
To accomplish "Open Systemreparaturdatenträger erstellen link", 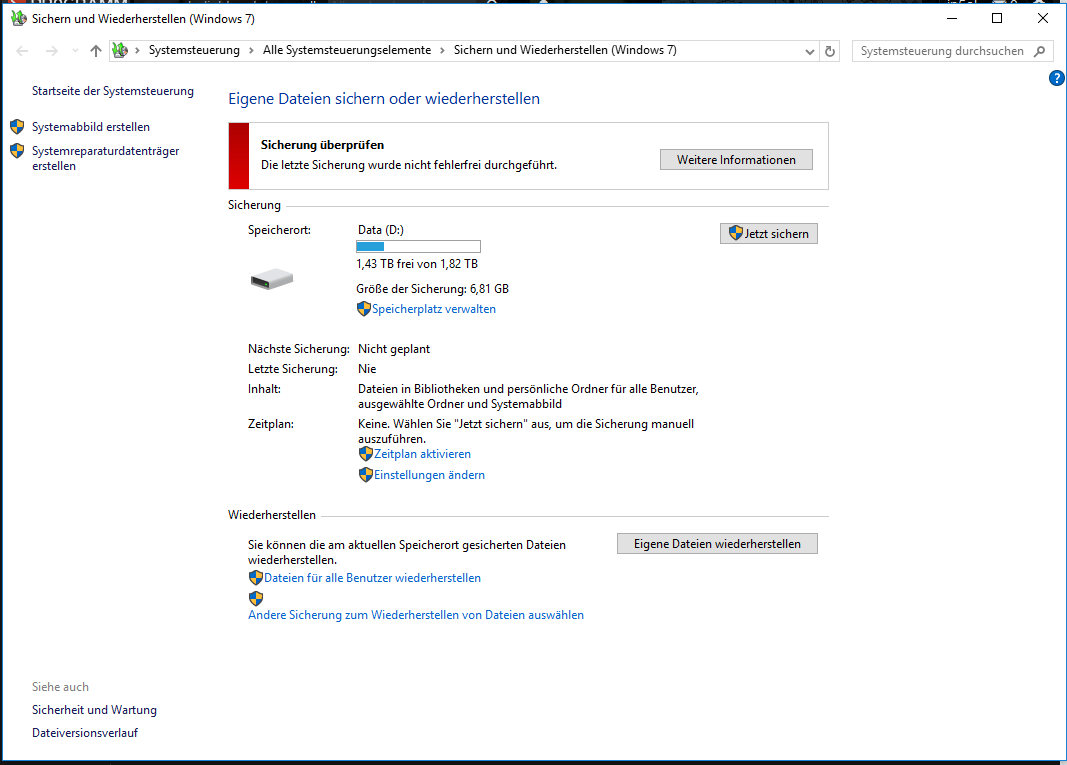I will 105,158.
